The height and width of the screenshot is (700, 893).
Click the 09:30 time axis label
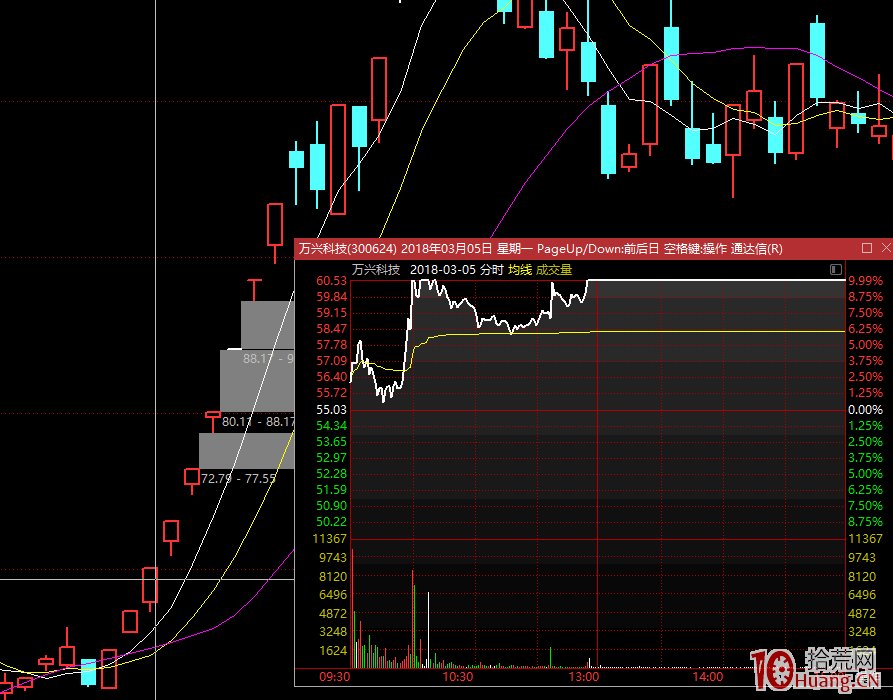(335, 677)
